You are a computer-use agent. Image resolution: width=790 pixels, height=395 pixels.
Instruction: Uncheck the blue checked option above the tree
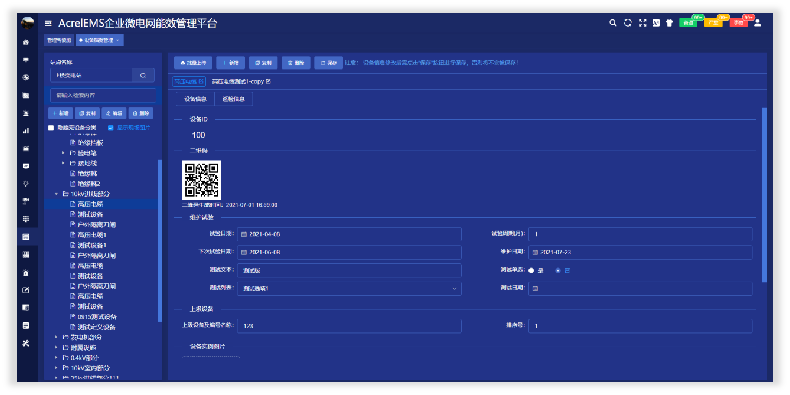111,128
